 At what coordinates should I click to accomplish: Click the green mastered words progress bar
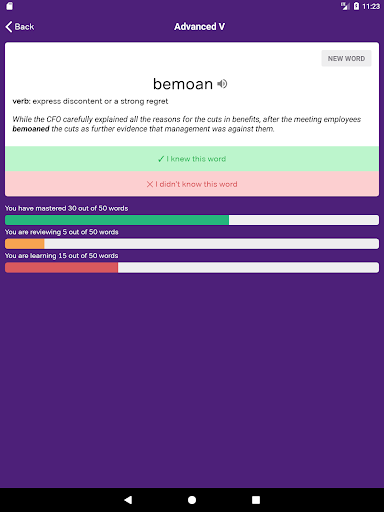coord(192,220)
